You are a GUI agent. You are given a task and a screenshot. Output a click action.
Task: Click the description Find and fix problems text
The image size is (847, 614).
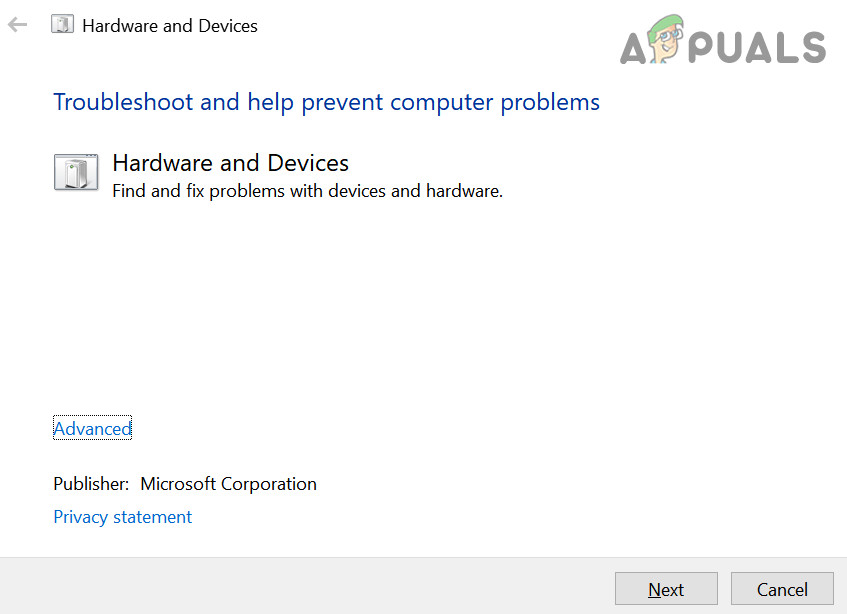tap(307, 190)
